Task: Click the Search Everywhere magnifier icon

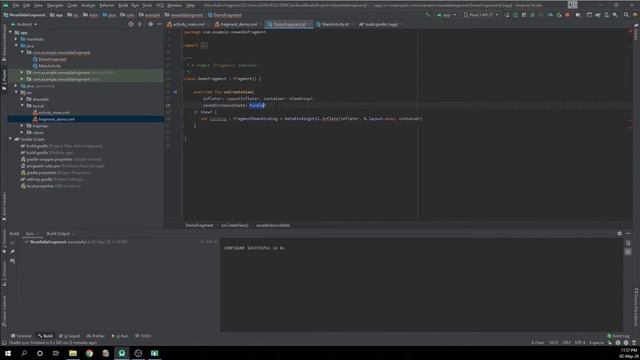Action: click(x=626, y=15)
